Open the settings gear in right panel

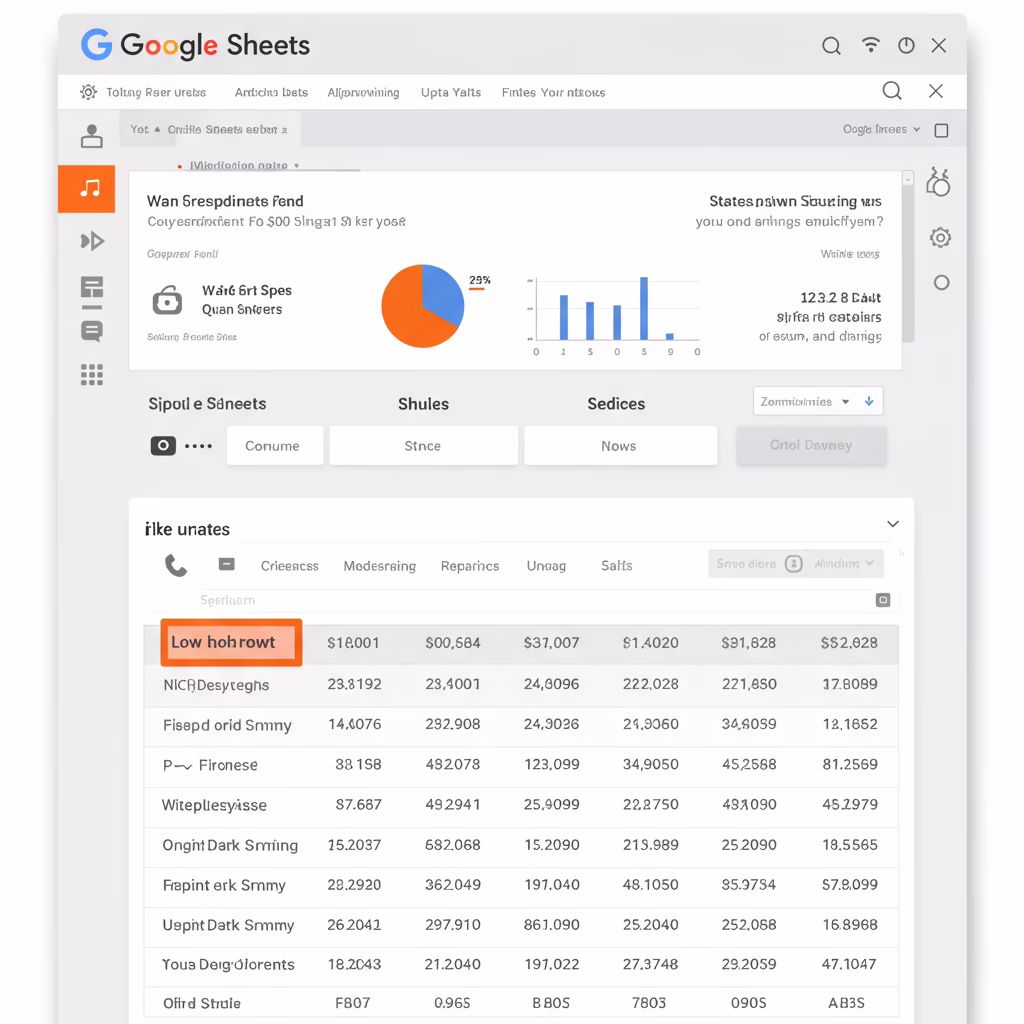coord(940,237)
